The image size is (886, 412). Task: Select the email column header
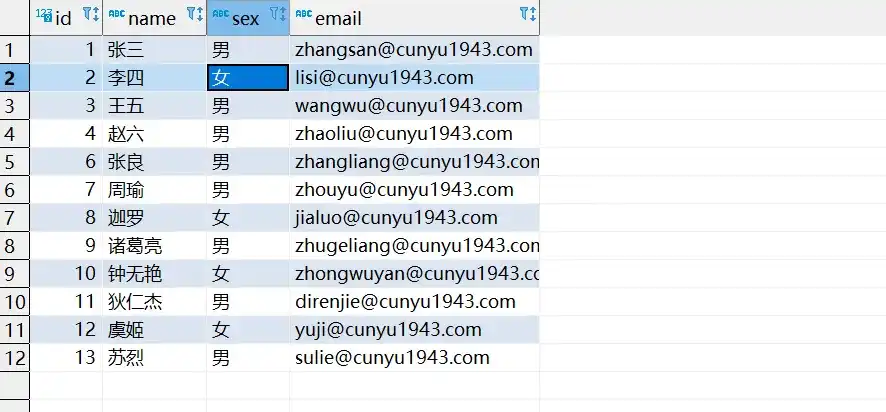click(414, 18)
